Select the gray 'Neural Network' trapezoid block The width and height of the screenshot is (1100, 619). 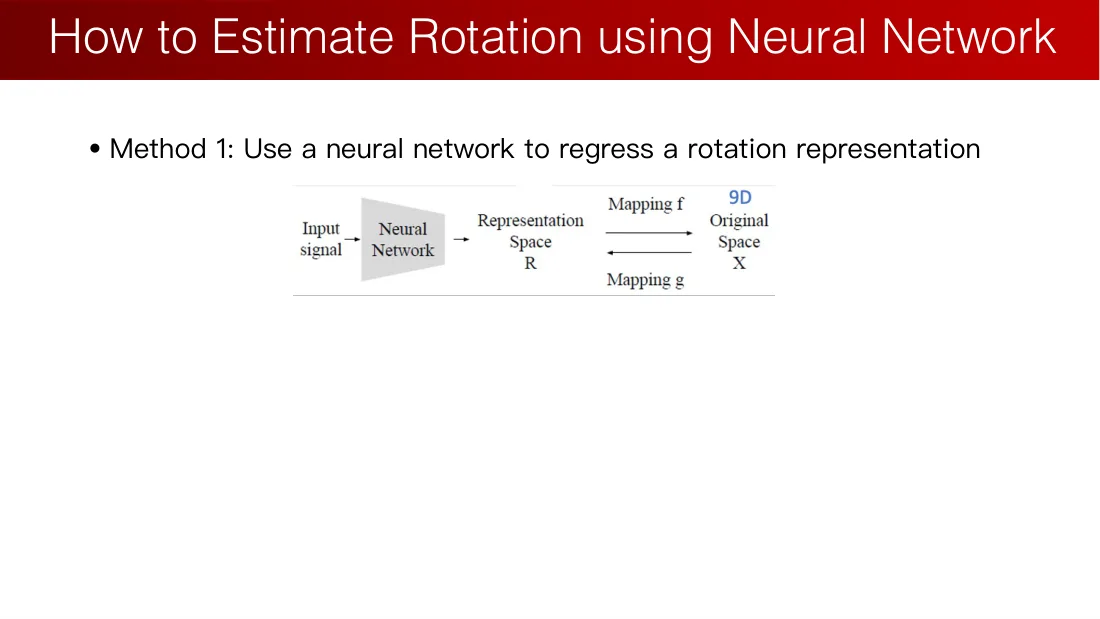pyautogui.click(x=403, y=239)
